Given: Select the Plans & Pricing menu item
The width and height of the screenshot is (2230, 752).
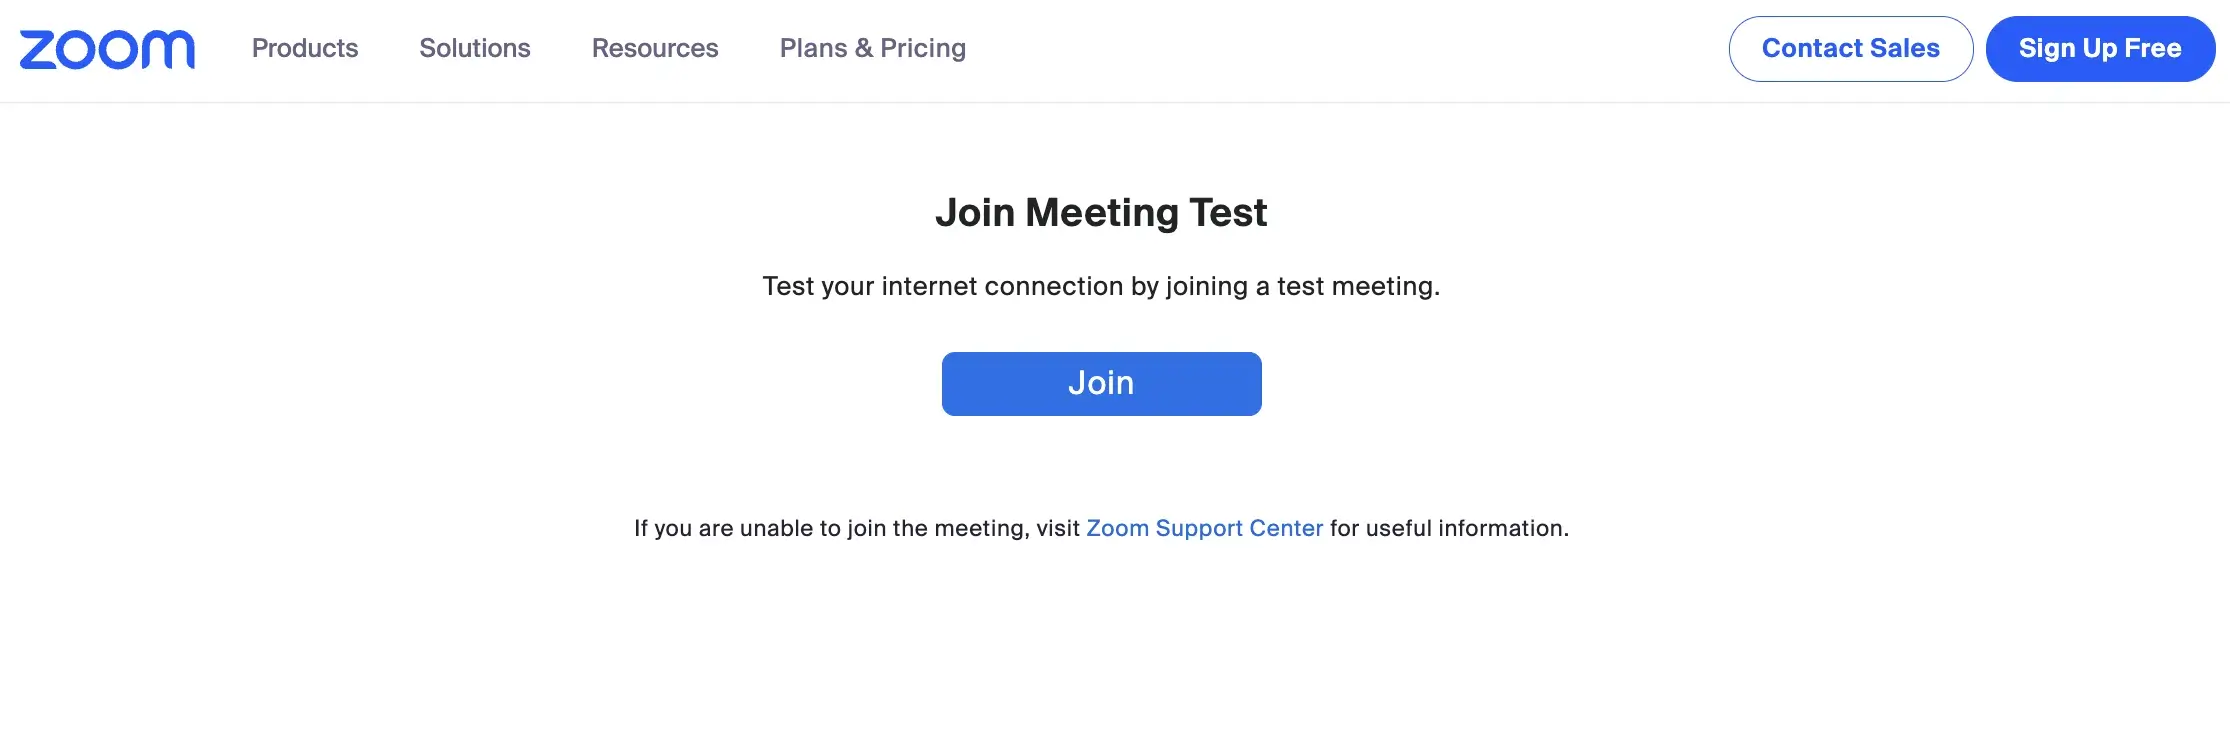Looking at the screenshot, I should [x=872, y=48].
